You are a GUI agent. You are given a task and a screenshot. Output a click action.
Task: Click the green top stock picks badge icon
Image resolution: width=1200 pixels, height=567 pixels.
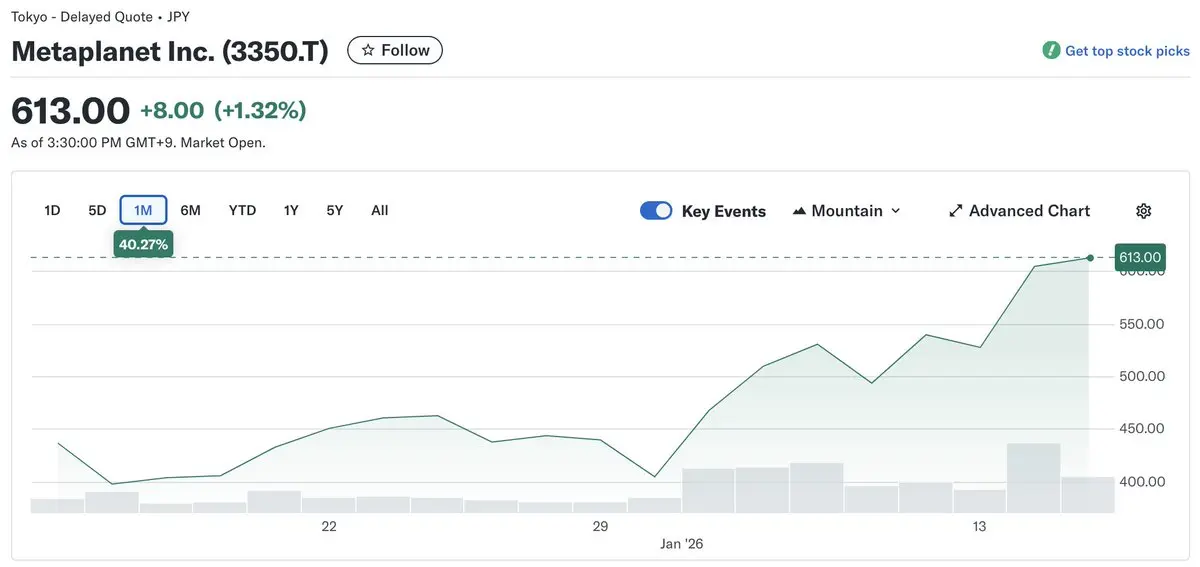1051,50
